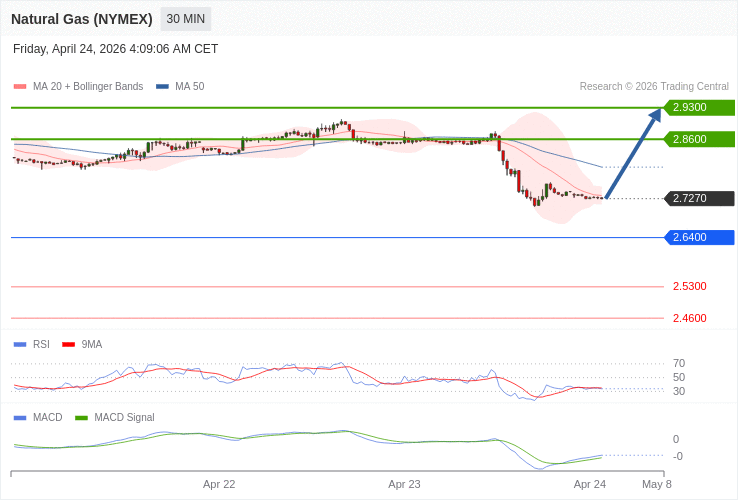
Task: Click the 30 MIN timeframe badge
Action: click(x=185, y=19)
